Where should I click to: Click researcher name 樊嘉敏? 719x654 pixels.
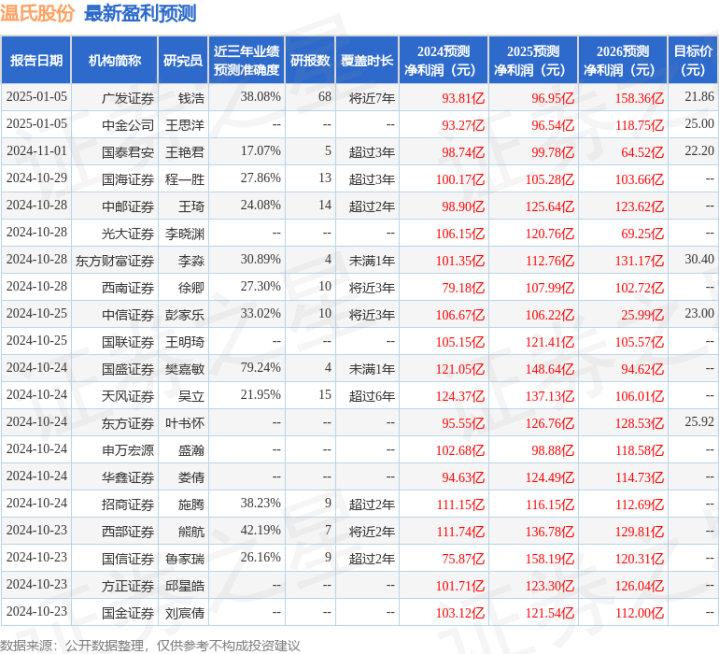(x=185, y=369)
